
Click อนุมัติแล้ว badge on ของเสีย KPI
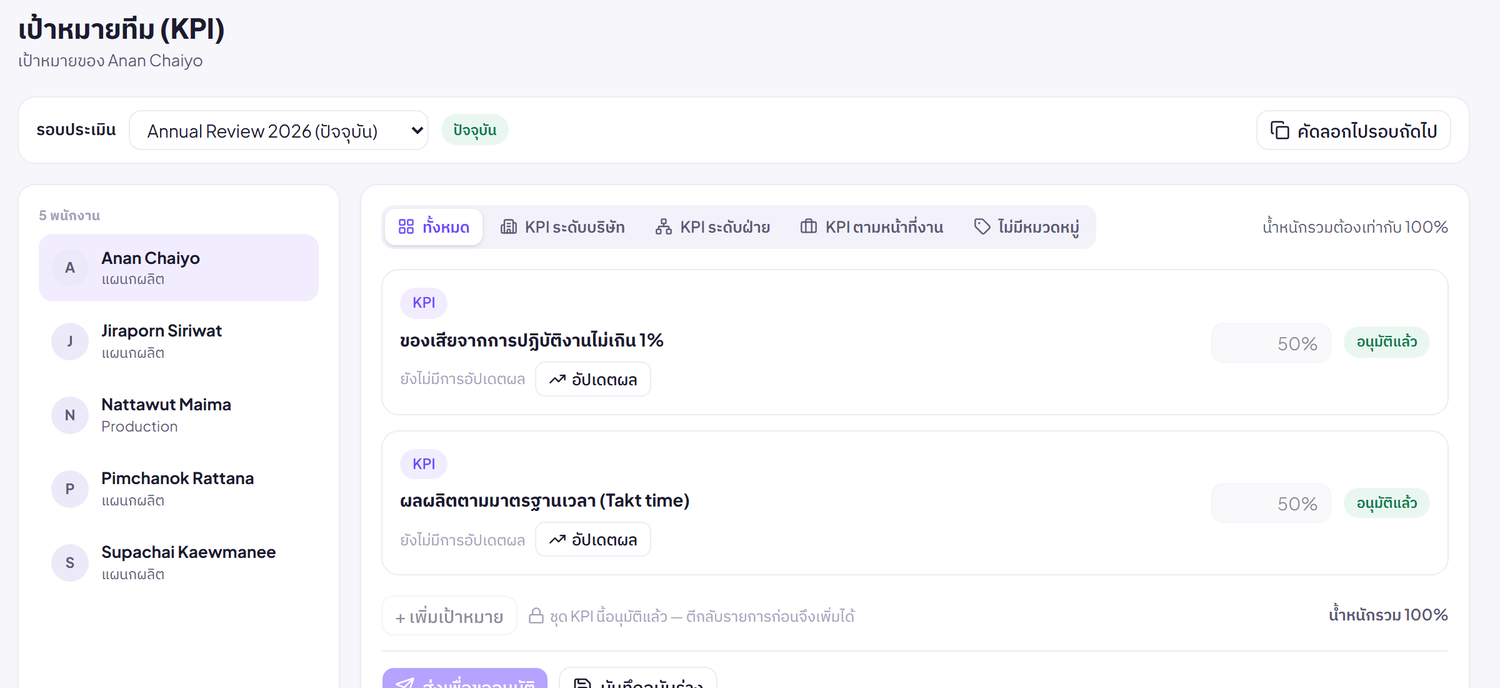(x=1387, y=342)
